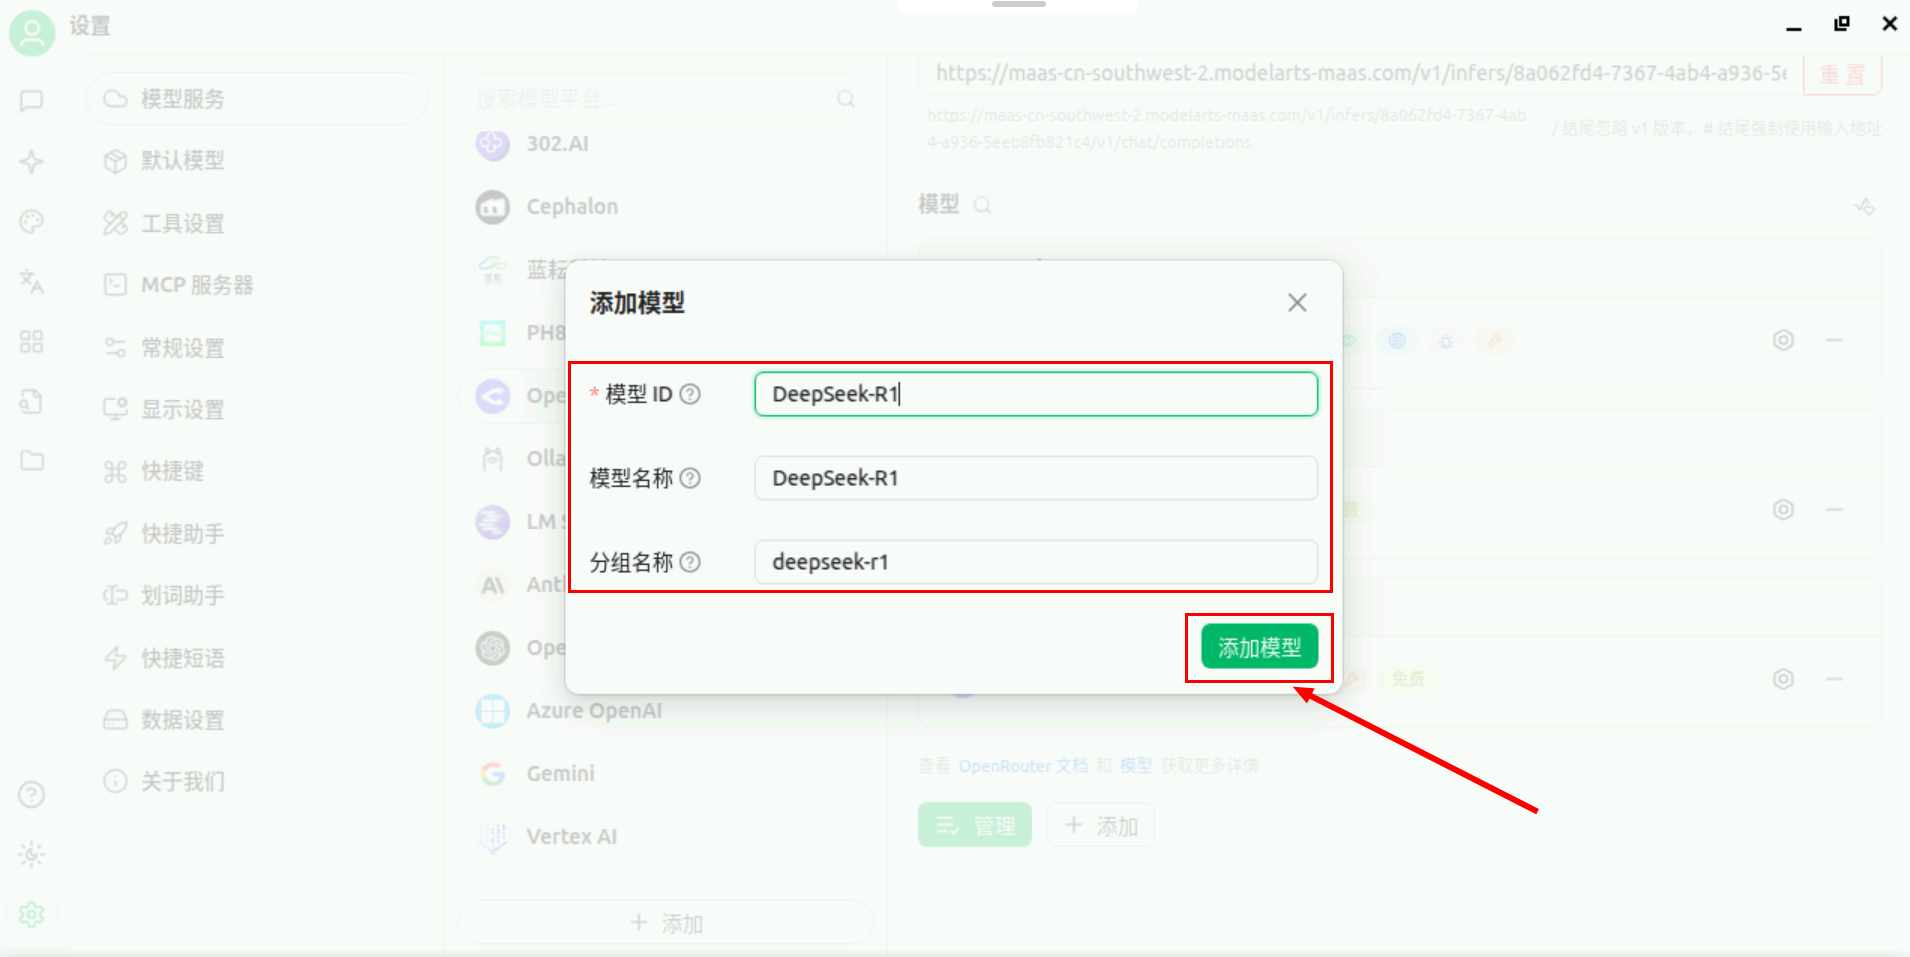Select the Gemini provider
Screen dimensions: 1910x957
point(665,774)
